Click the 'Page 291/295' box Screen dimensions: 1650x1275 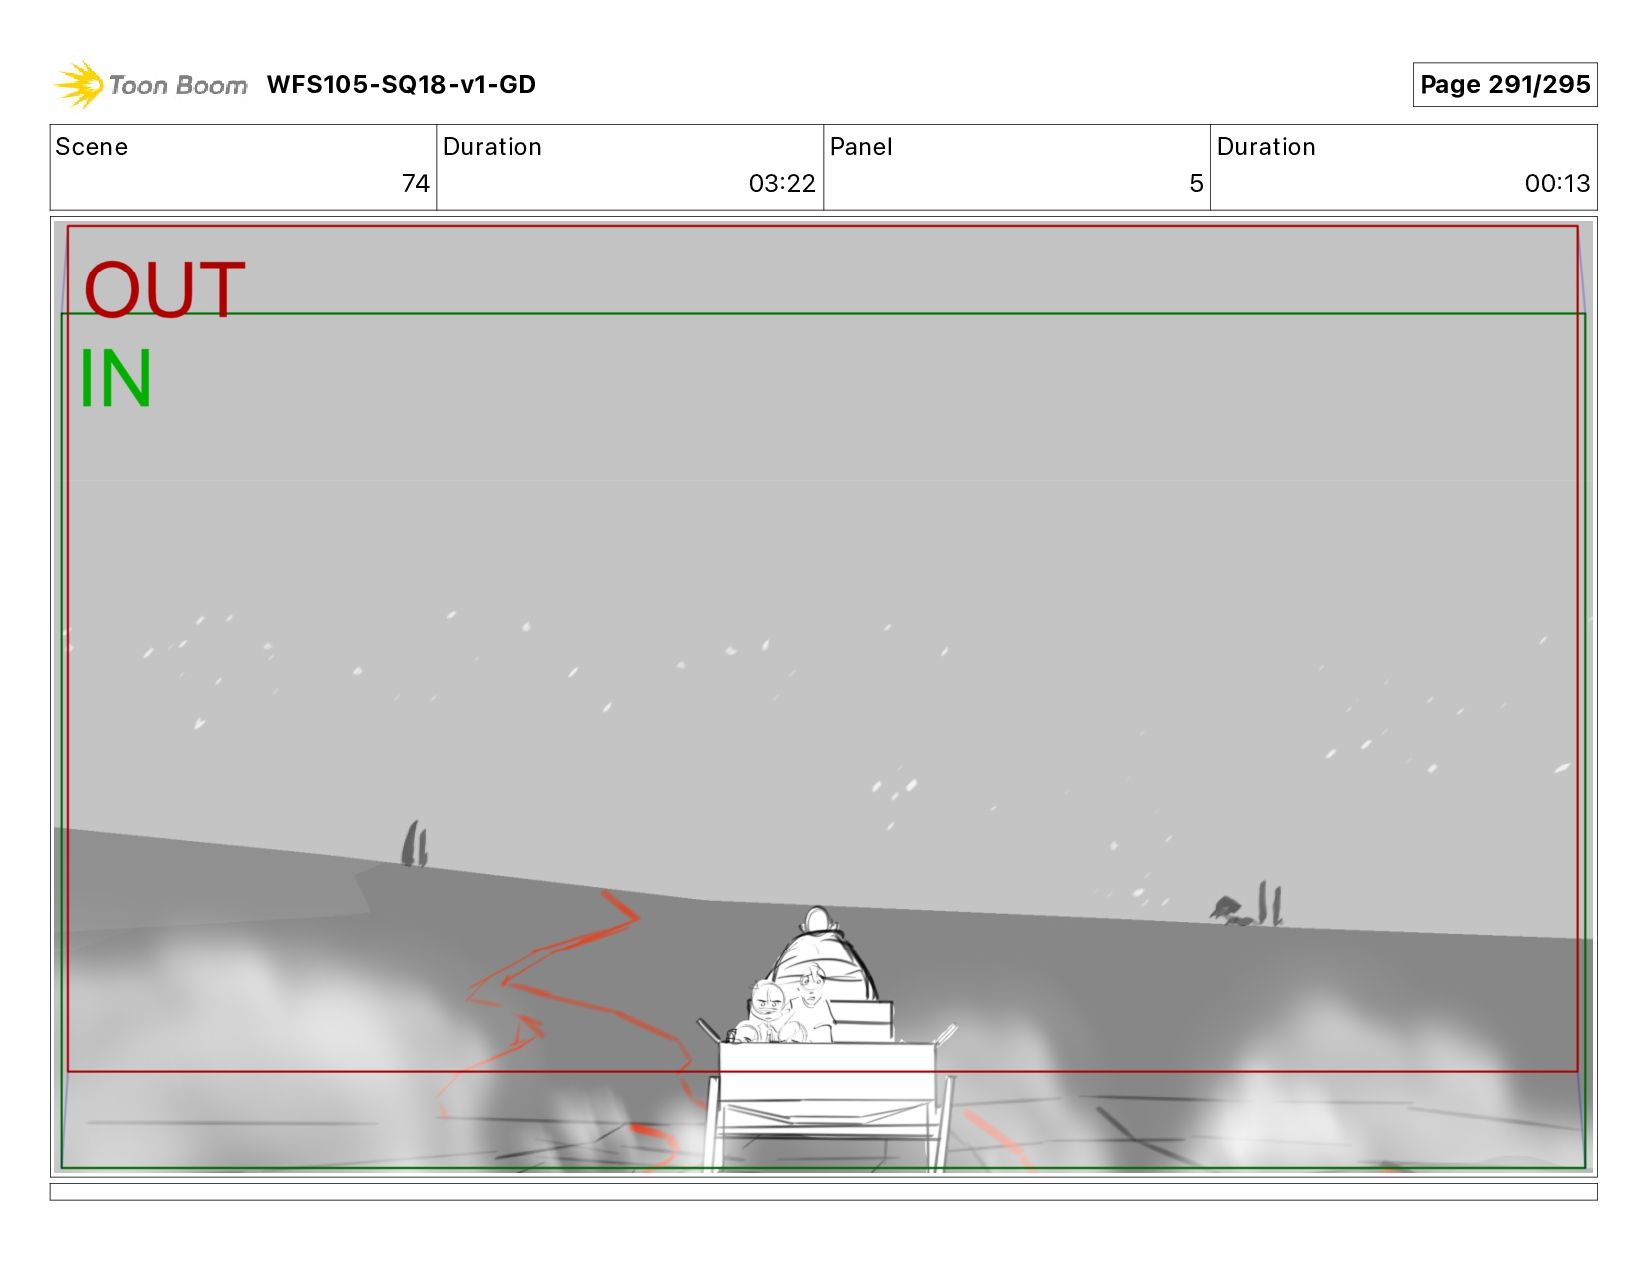(x=1504, y=84)
